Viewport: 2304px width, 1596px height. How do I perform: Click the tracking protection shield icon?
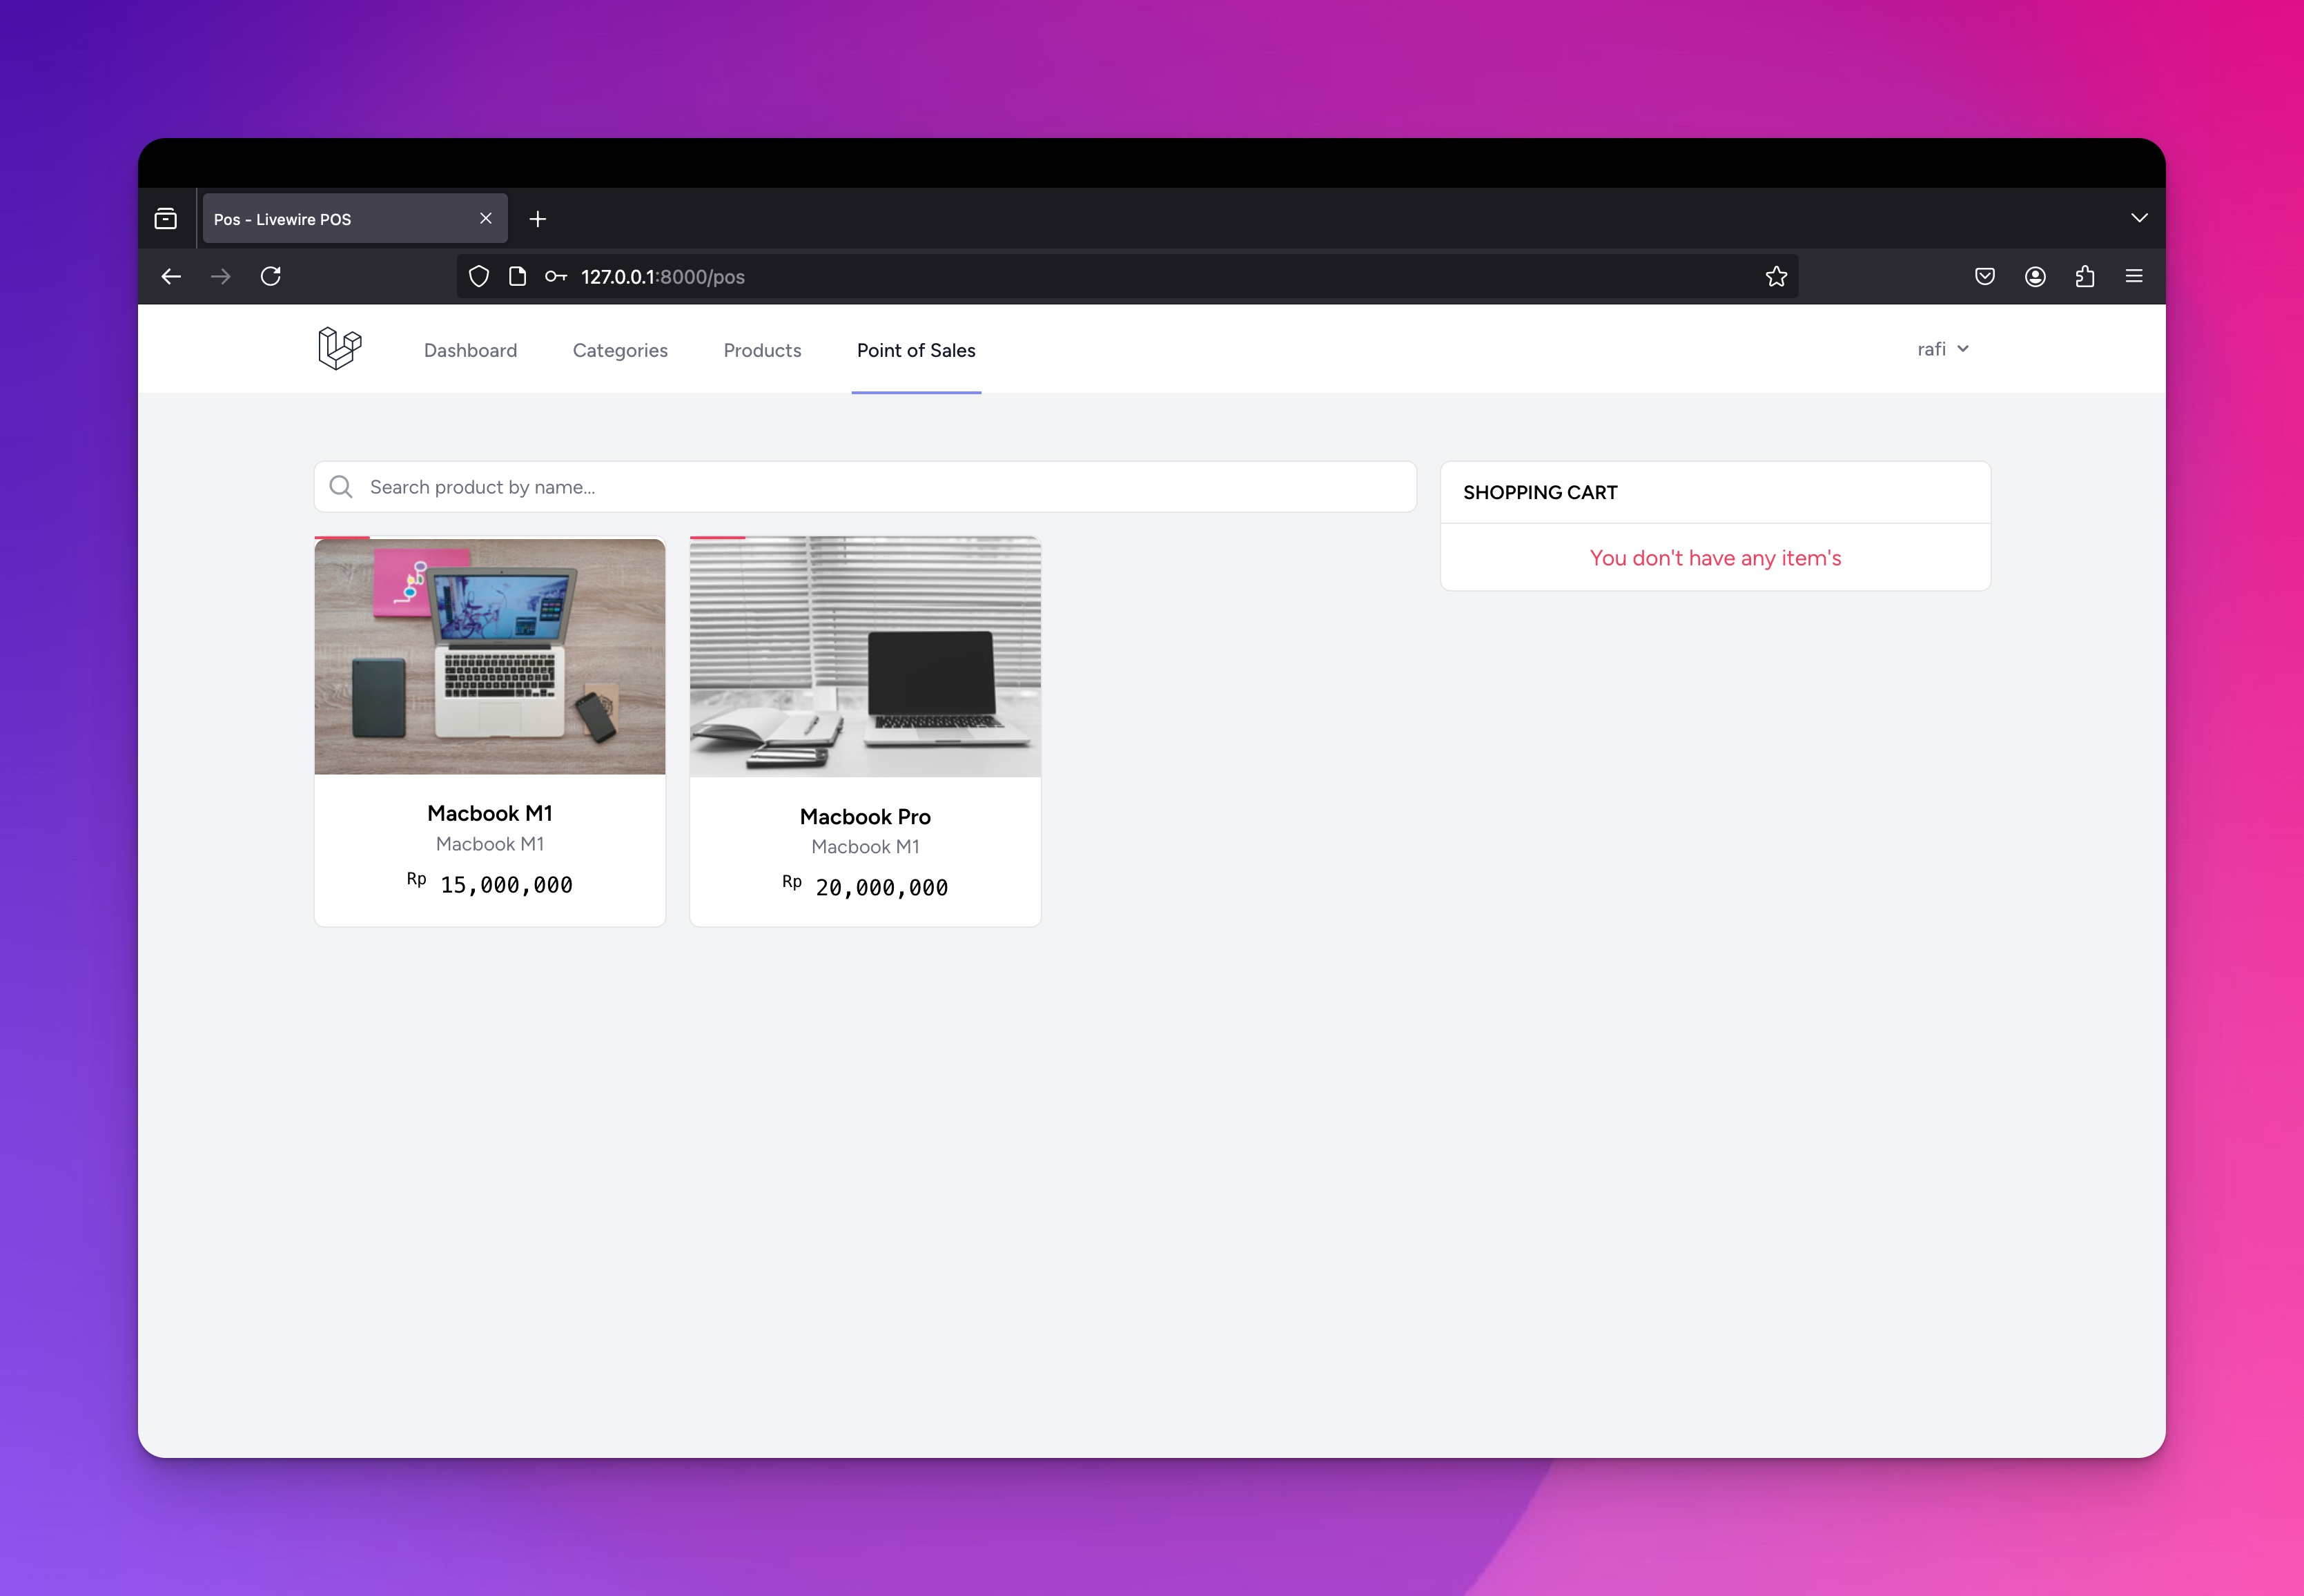coord(479,276)
